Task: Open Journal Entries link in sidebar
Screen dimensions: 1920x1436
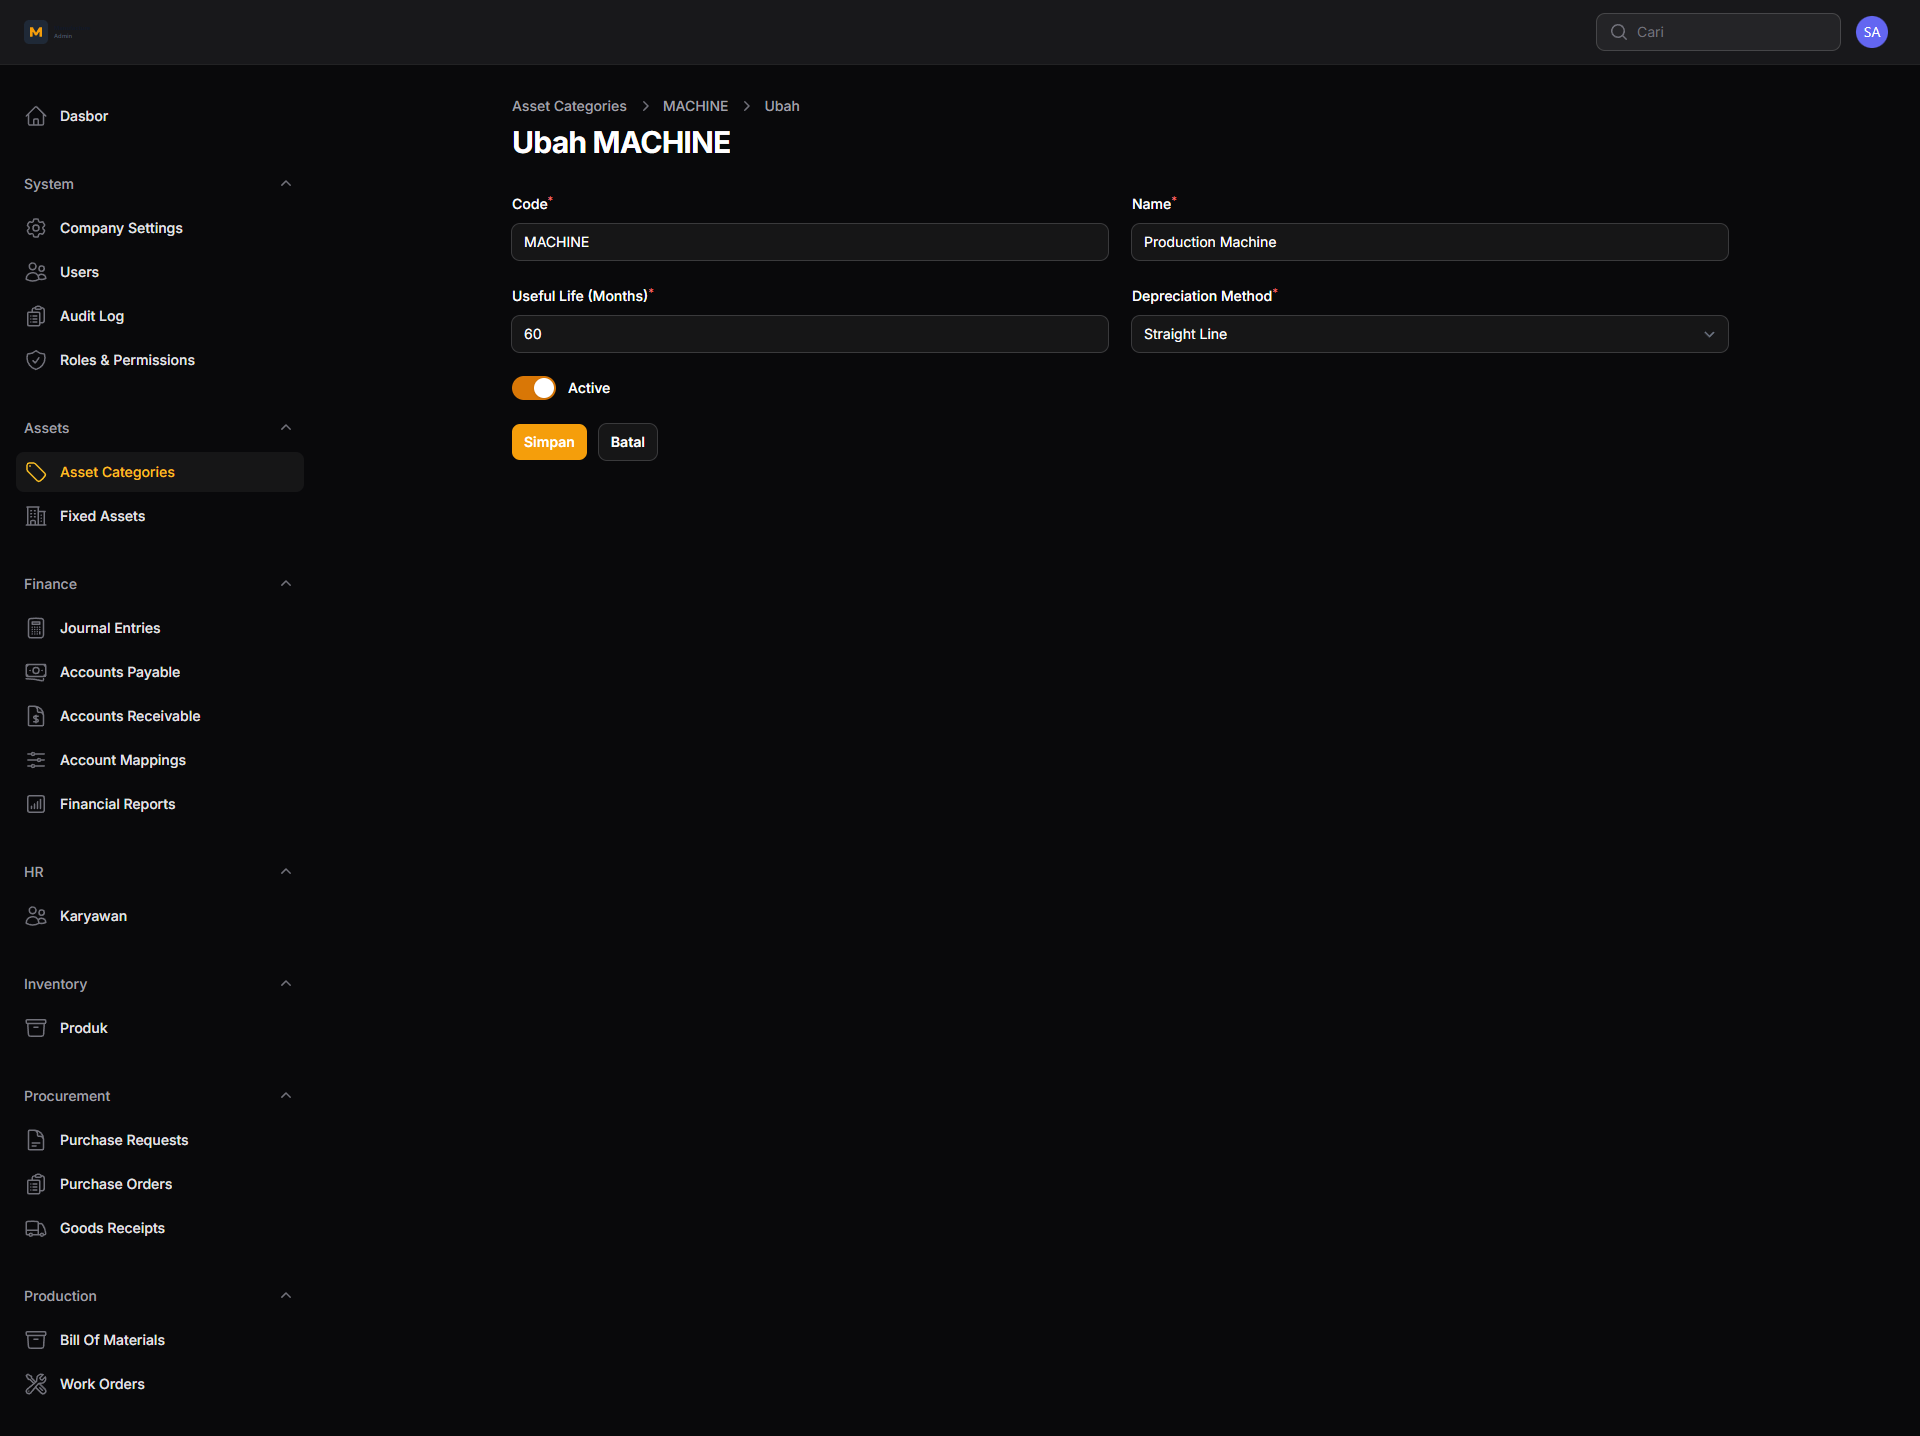Action: click(160, 628)
